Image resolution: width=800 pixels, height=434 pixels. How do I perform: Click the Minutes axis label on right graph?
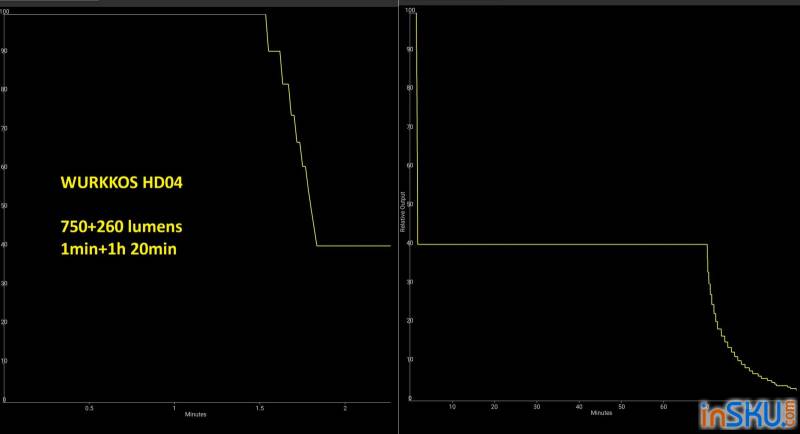click(x=601, y=413)
